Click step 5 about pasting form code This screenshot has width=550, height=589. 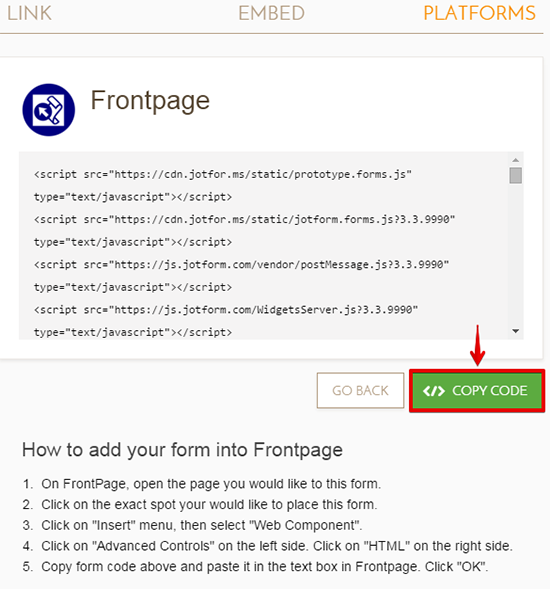(x=255, y=566)
